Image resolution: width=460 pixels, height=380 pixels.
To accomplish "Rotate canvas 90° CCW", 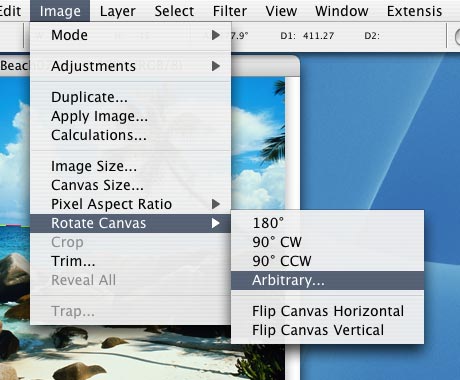I will point(327,261).
